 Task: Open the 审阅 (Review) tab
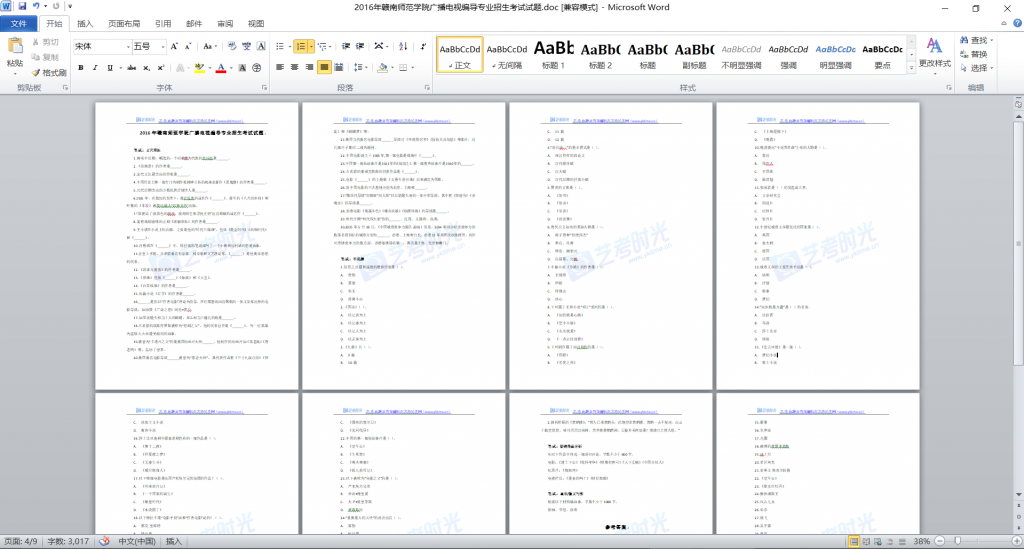(225, 23)
